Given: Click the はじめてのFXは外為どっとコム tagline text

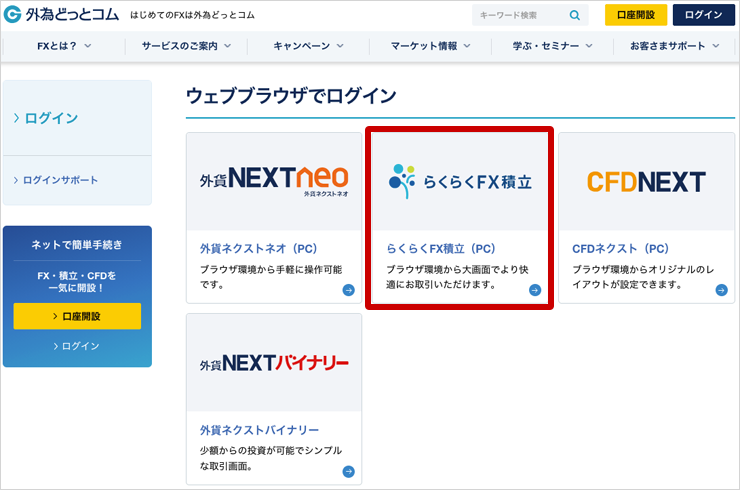Looking at the screenshot, I should (193, 15).
